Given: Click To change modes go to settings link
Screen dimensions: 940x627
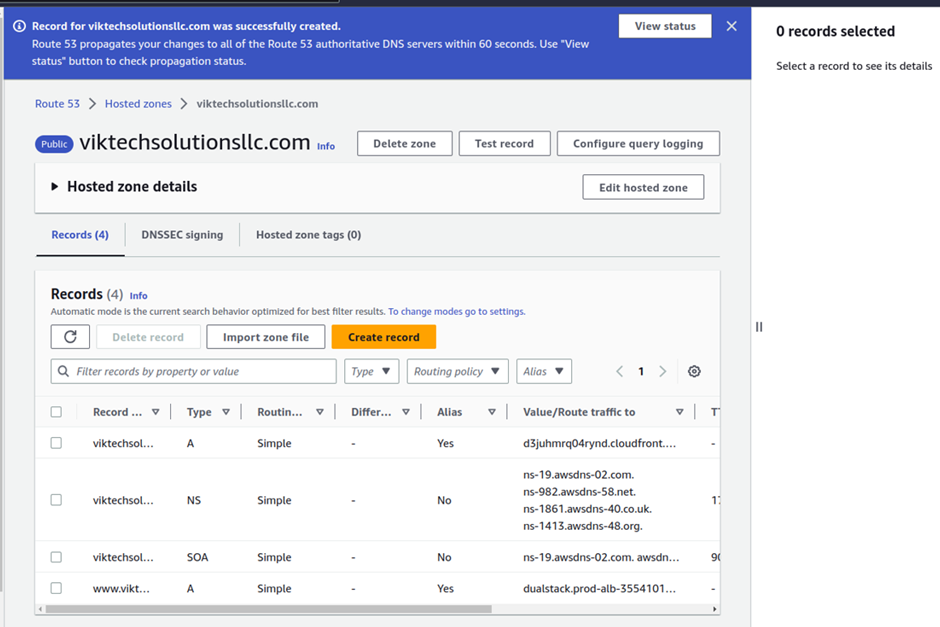Looking at the screenshot, I should tap(457, 312).
